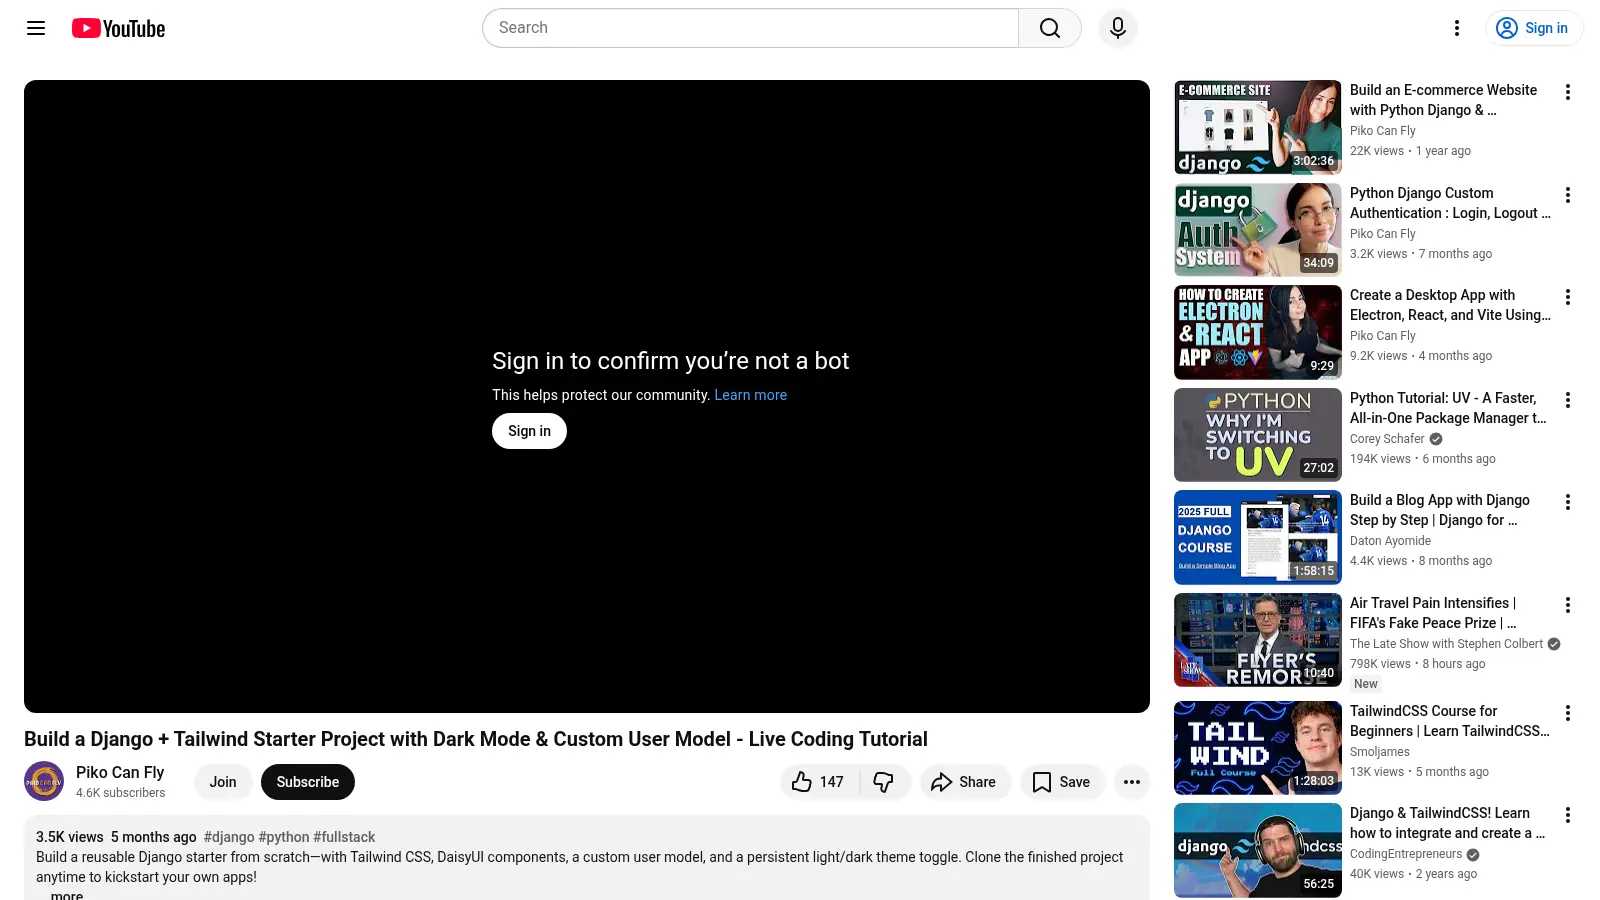Click the 'New' badge on Late Show video
Image resolution: width=1600 pixels, height=900 pixels.
pos(1366,684)
